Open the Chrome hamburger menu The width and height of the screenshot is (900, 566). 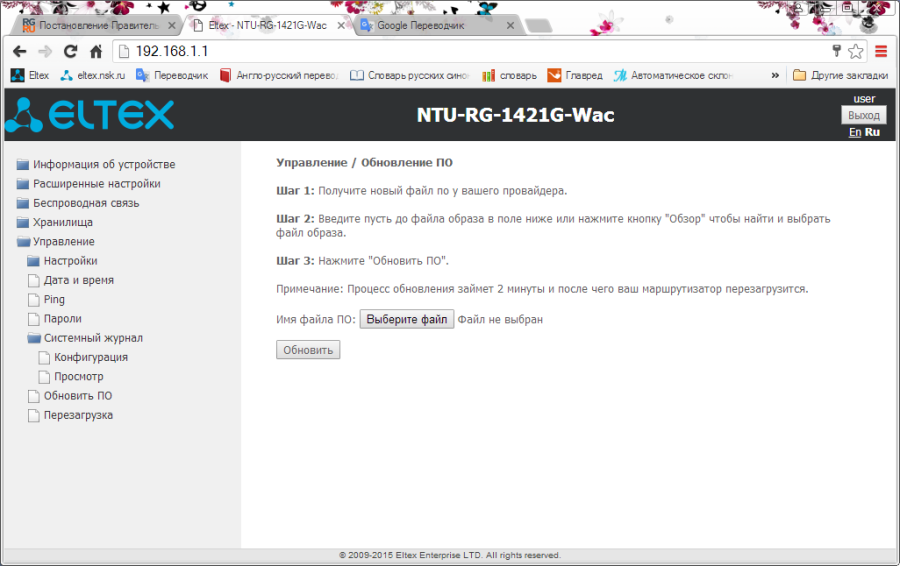pyautogui.click(x=881, y=52)
